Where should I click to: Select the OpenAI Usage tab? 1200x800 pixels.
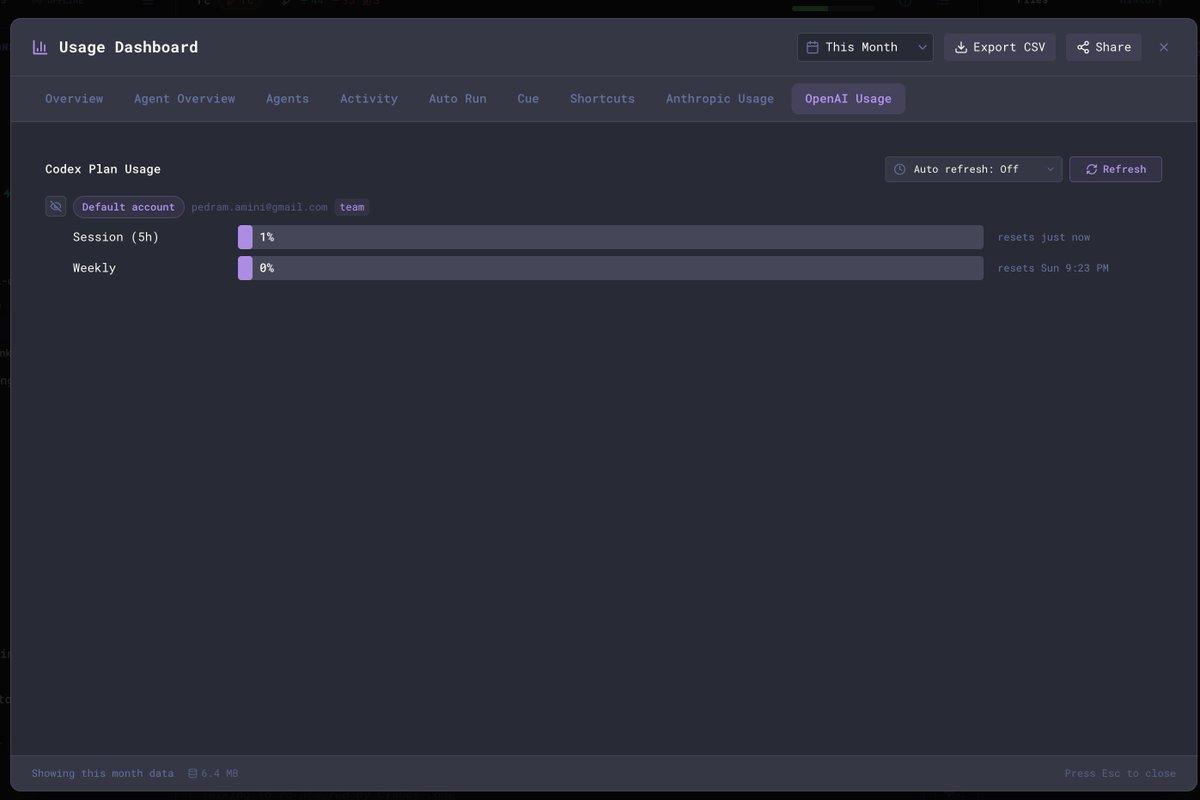click(x=848, y=99)
